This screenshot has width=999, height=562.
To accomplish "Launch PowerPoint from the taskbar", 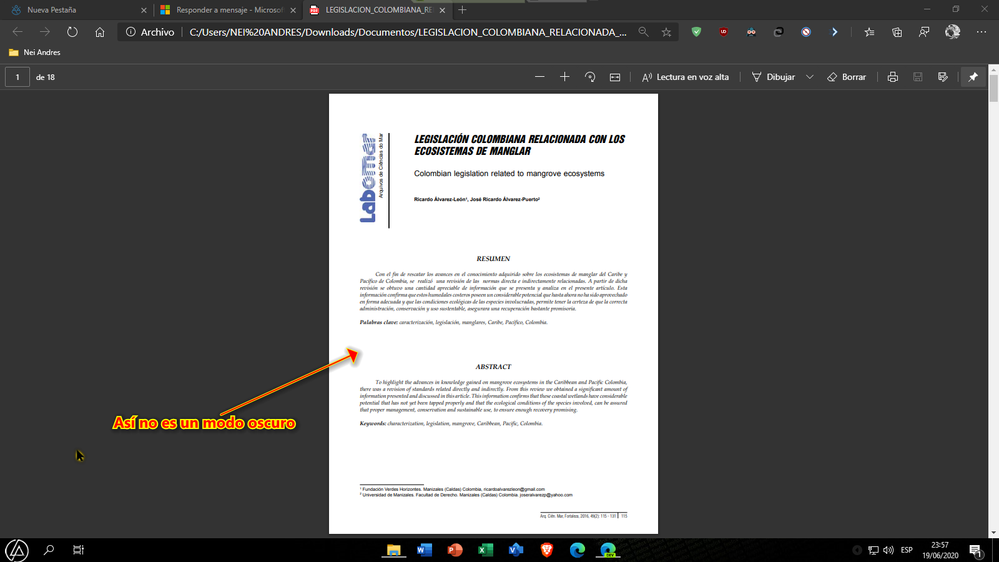I will 455,550.
